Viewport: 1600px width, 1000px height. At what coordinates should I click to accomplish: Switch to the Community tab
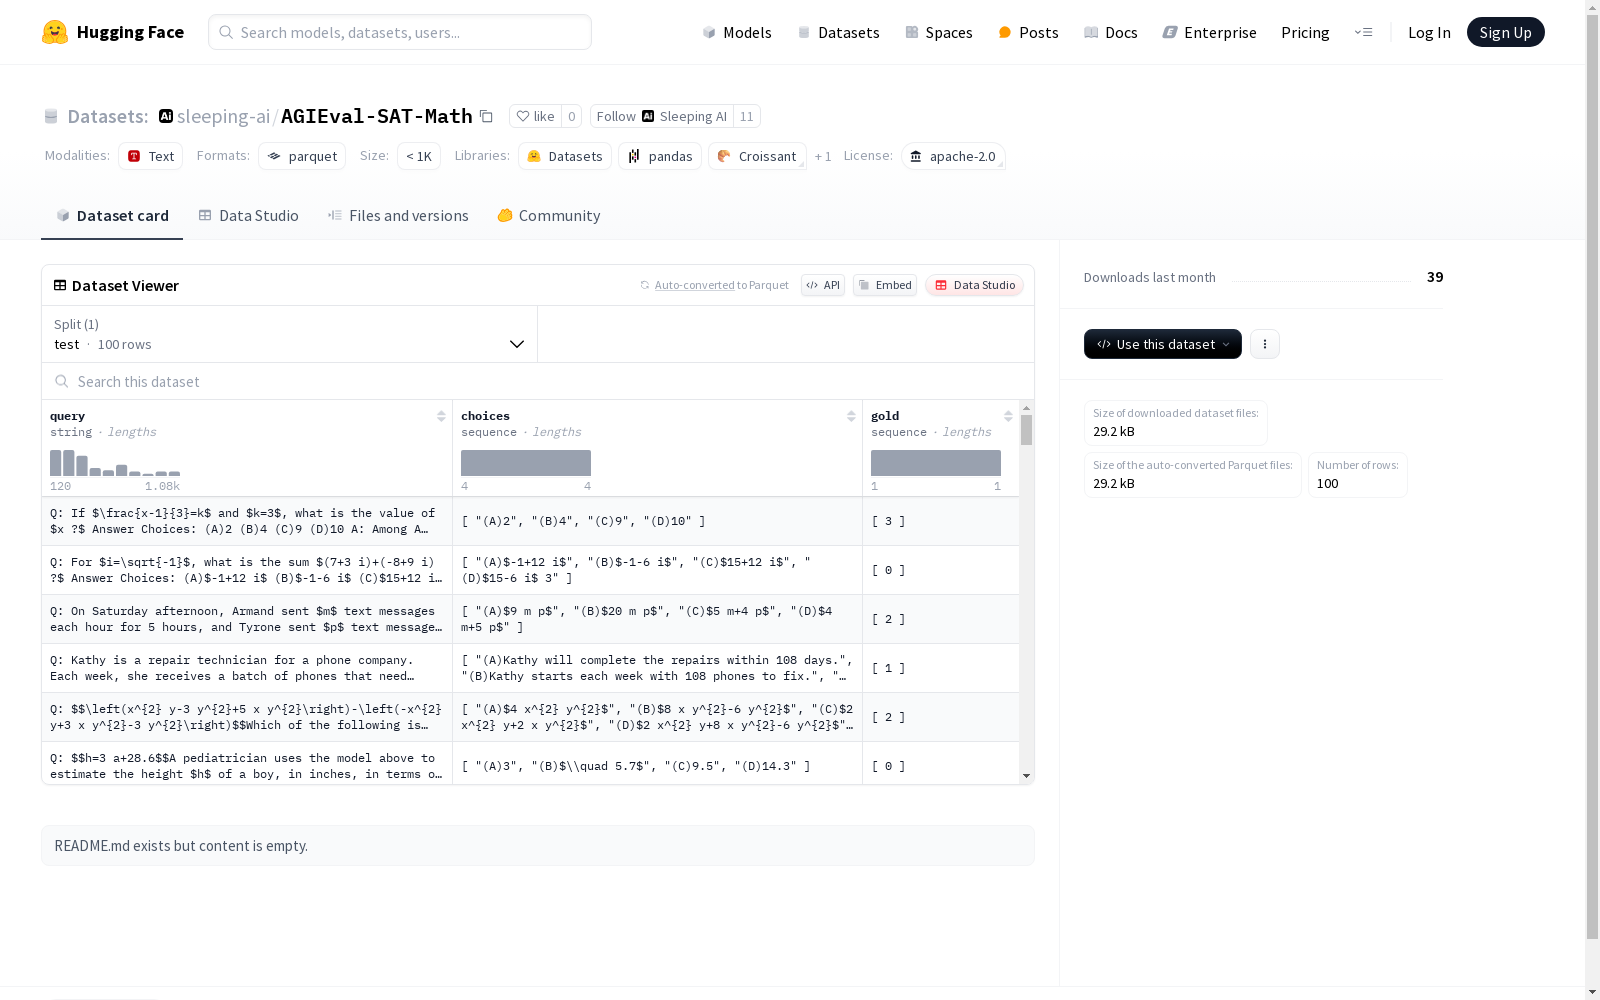click(549, 215)
